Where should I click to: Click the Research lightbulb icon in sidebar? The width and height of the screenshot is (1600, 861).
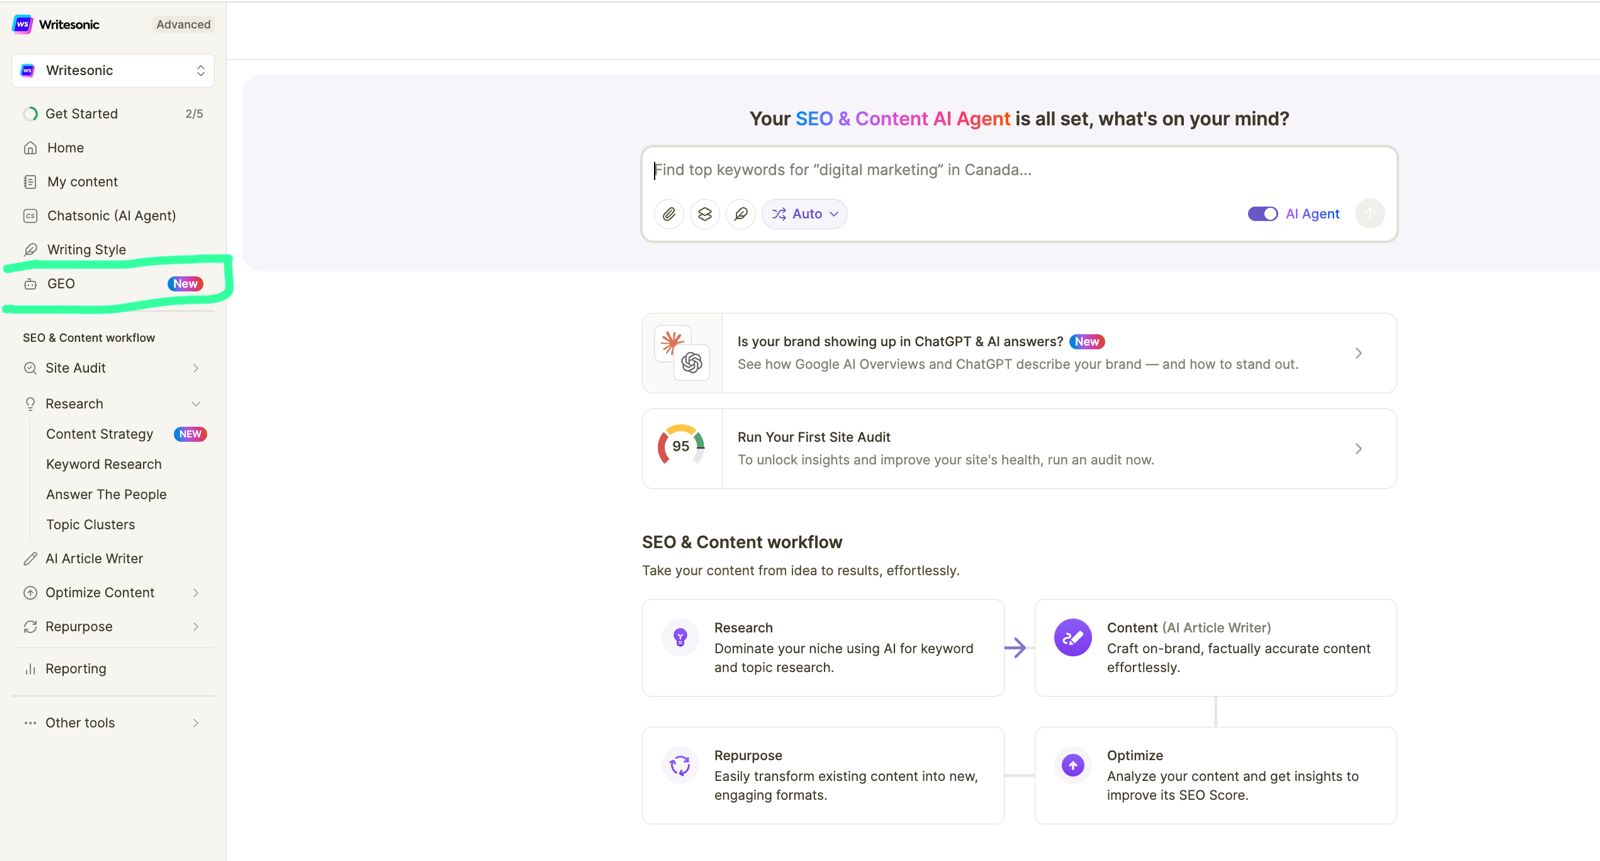point(30,404)
